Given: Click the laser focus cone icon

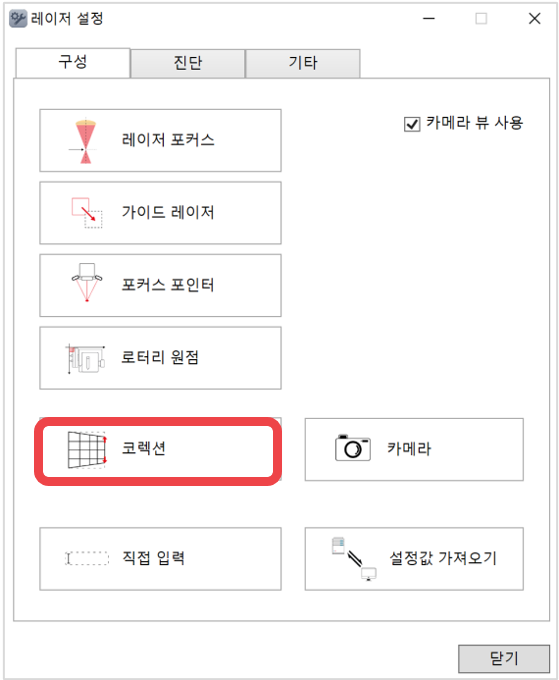Looking at the screenshot, I should coord(85,141).
